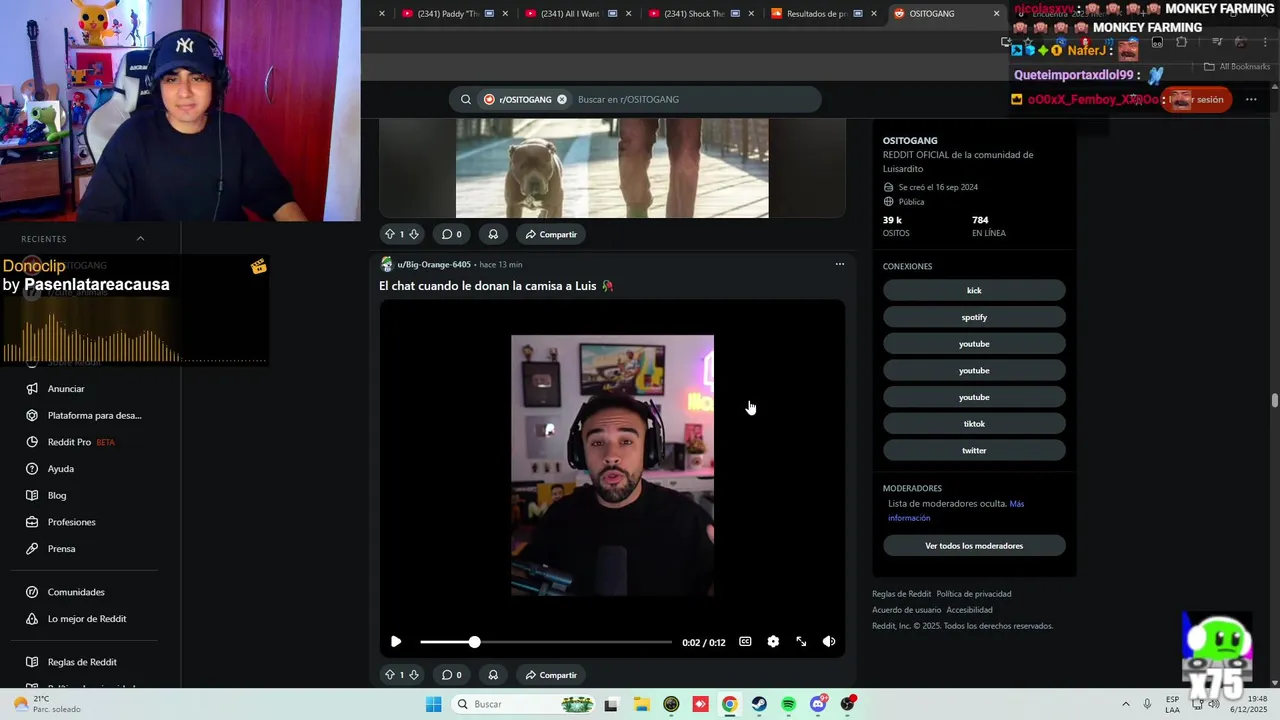This screenshot has height=720, width=1280.
Task: Open the twitter connection button
Action: 974,450
